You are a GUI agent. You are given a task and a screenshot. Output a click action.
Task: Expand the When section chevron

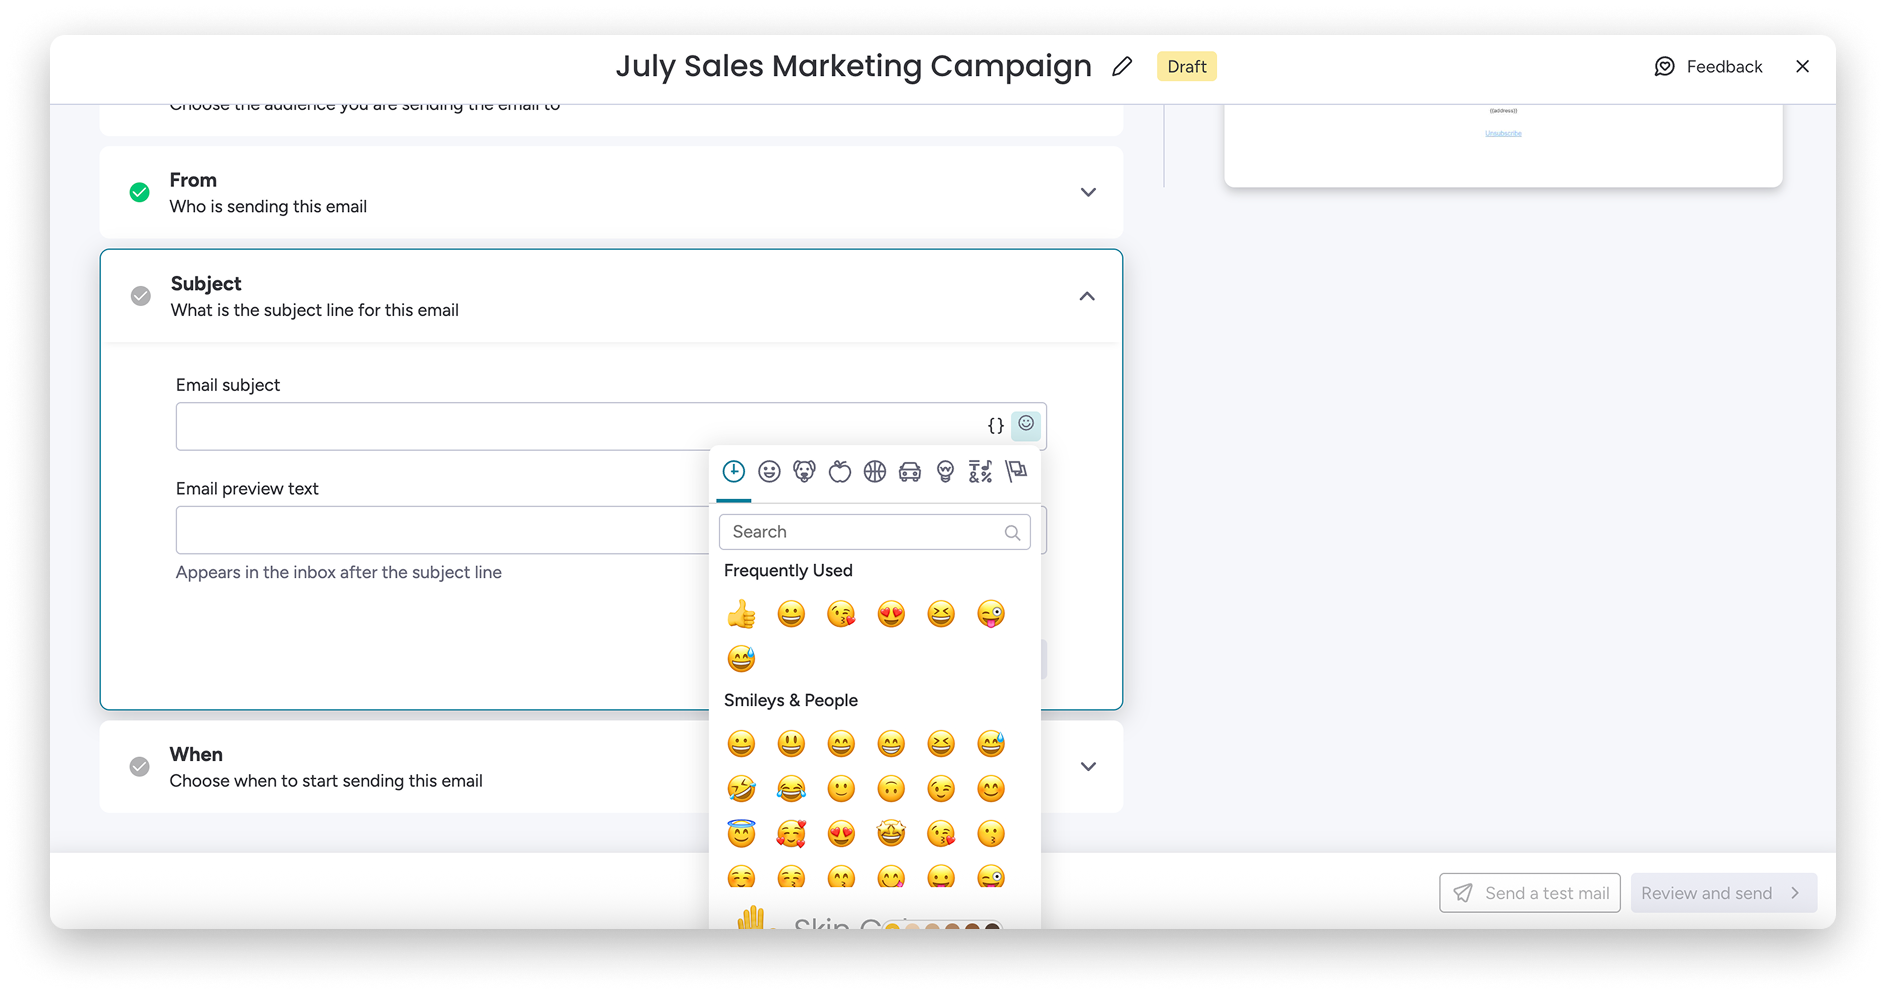[1088, 766]
